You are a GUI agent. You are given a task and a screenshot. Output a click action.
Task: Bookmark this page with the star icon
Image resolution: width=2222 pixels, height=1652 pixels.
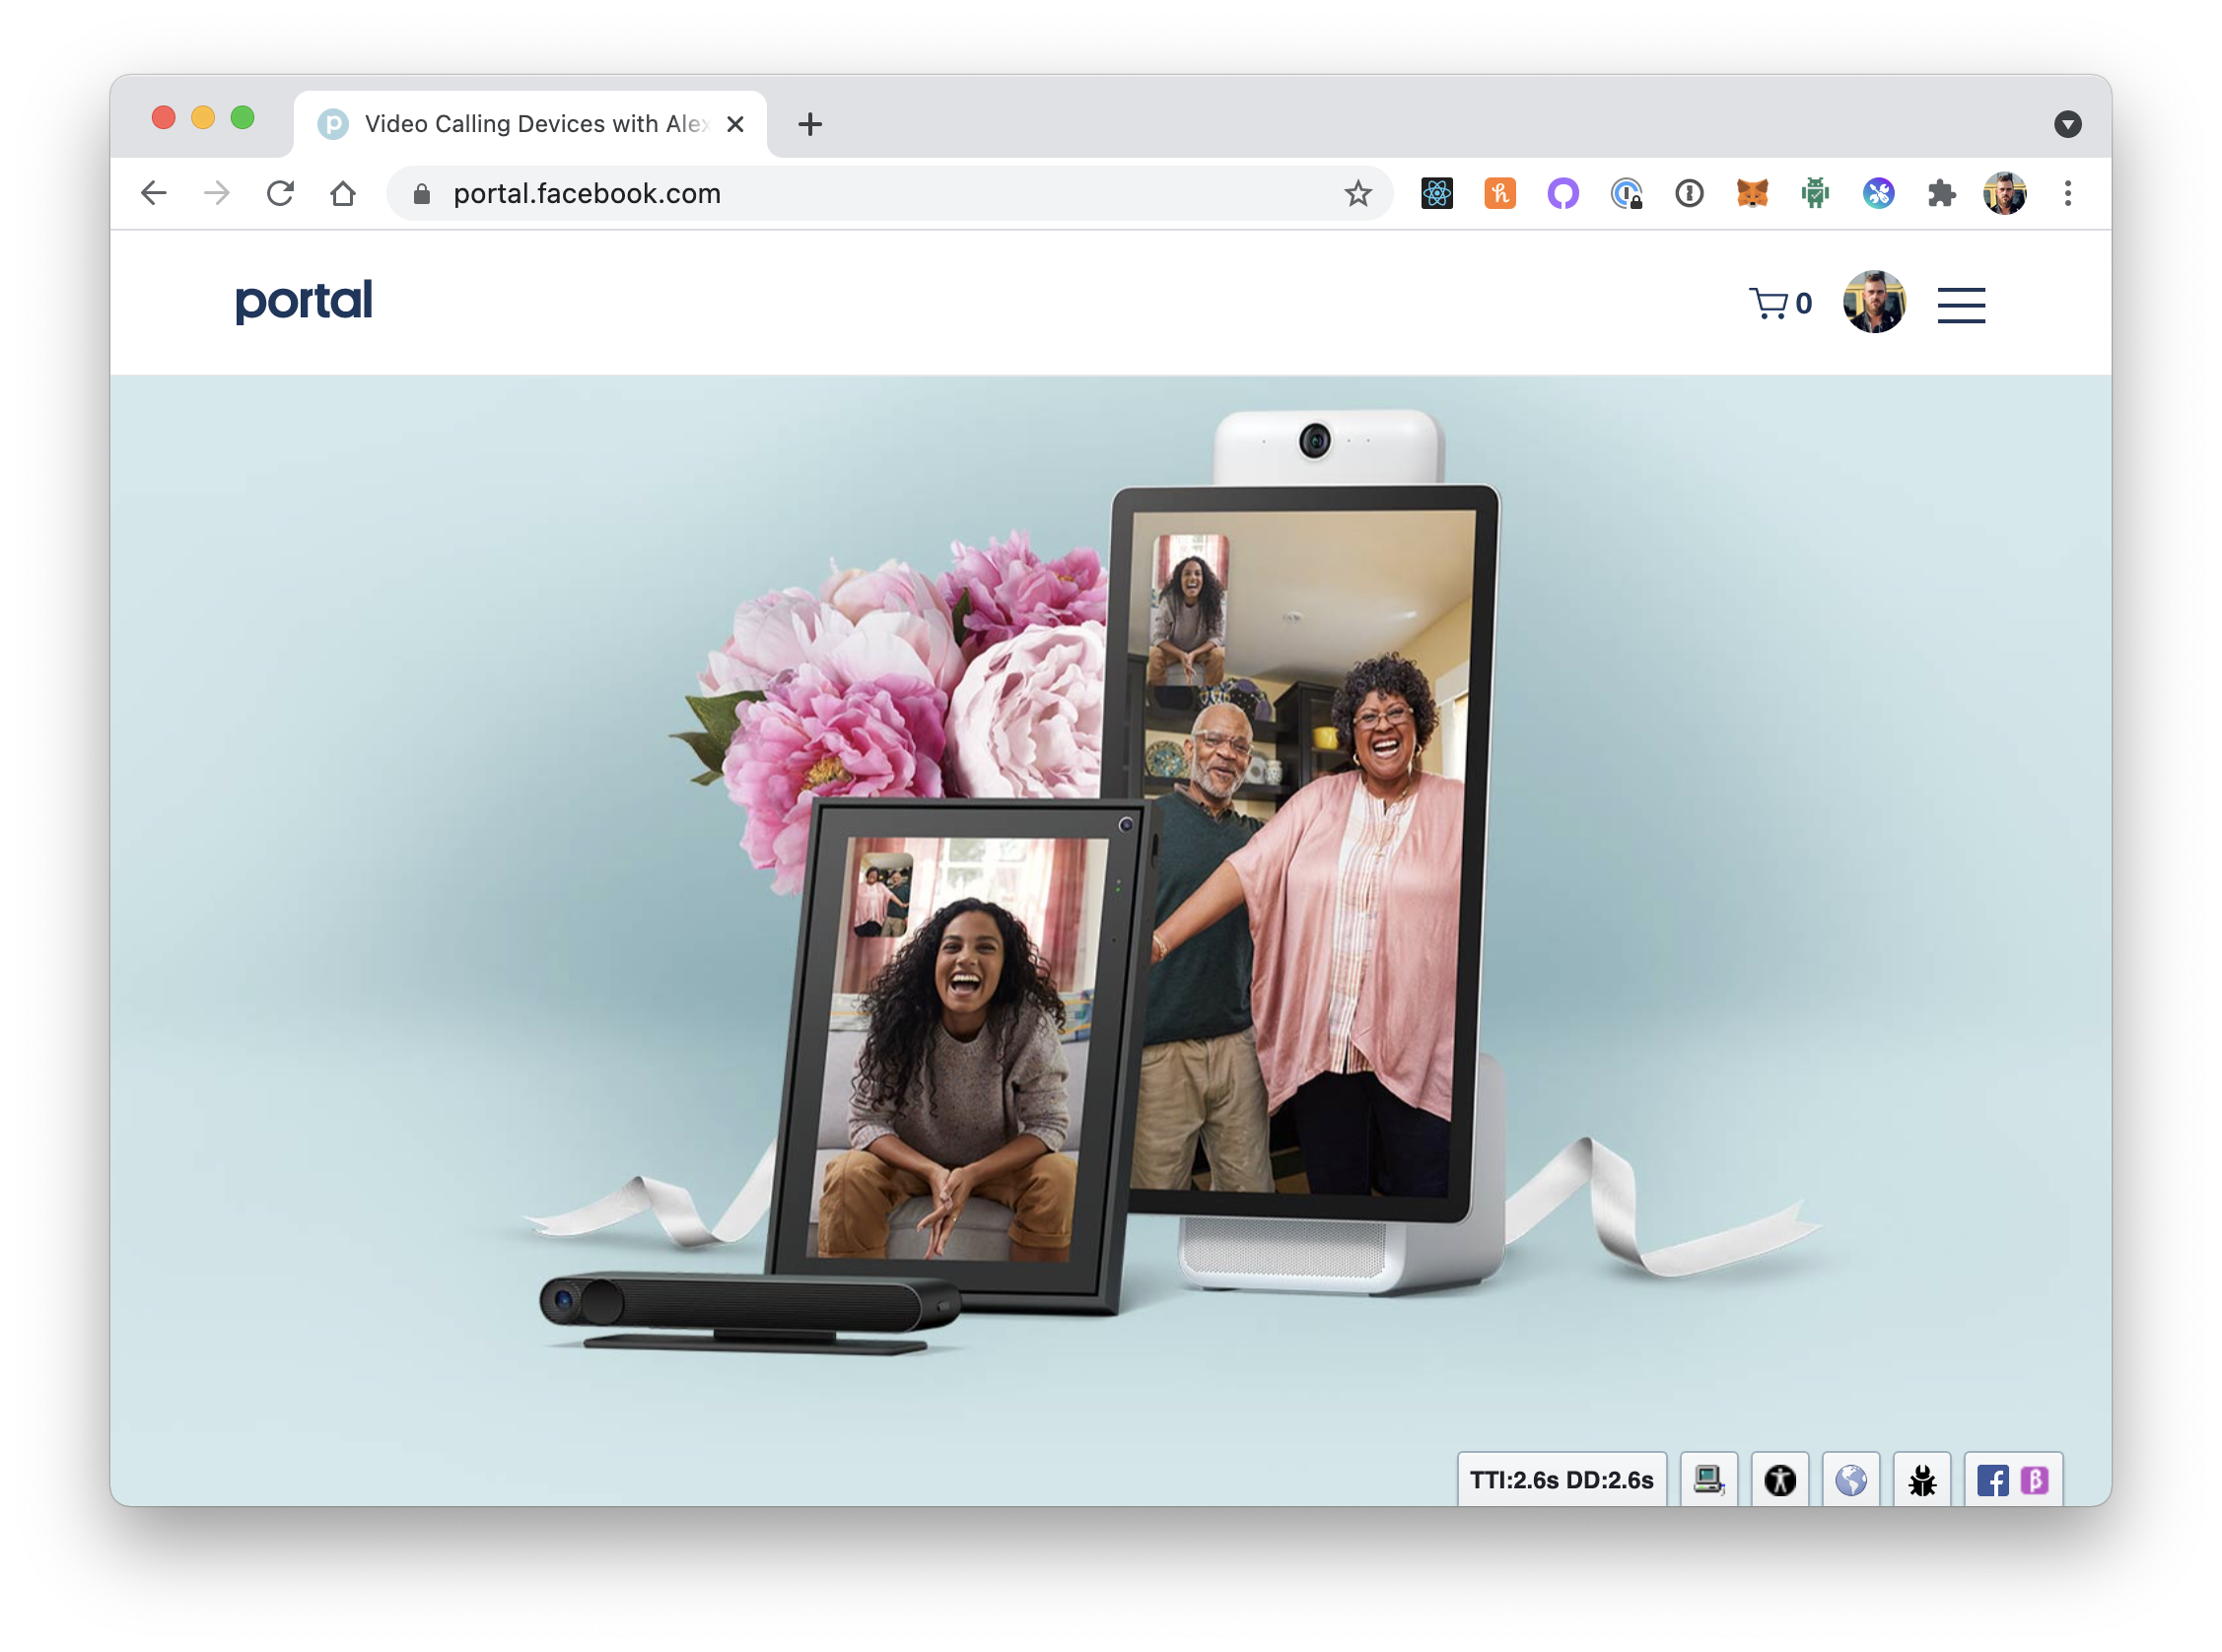(1357, 193)
